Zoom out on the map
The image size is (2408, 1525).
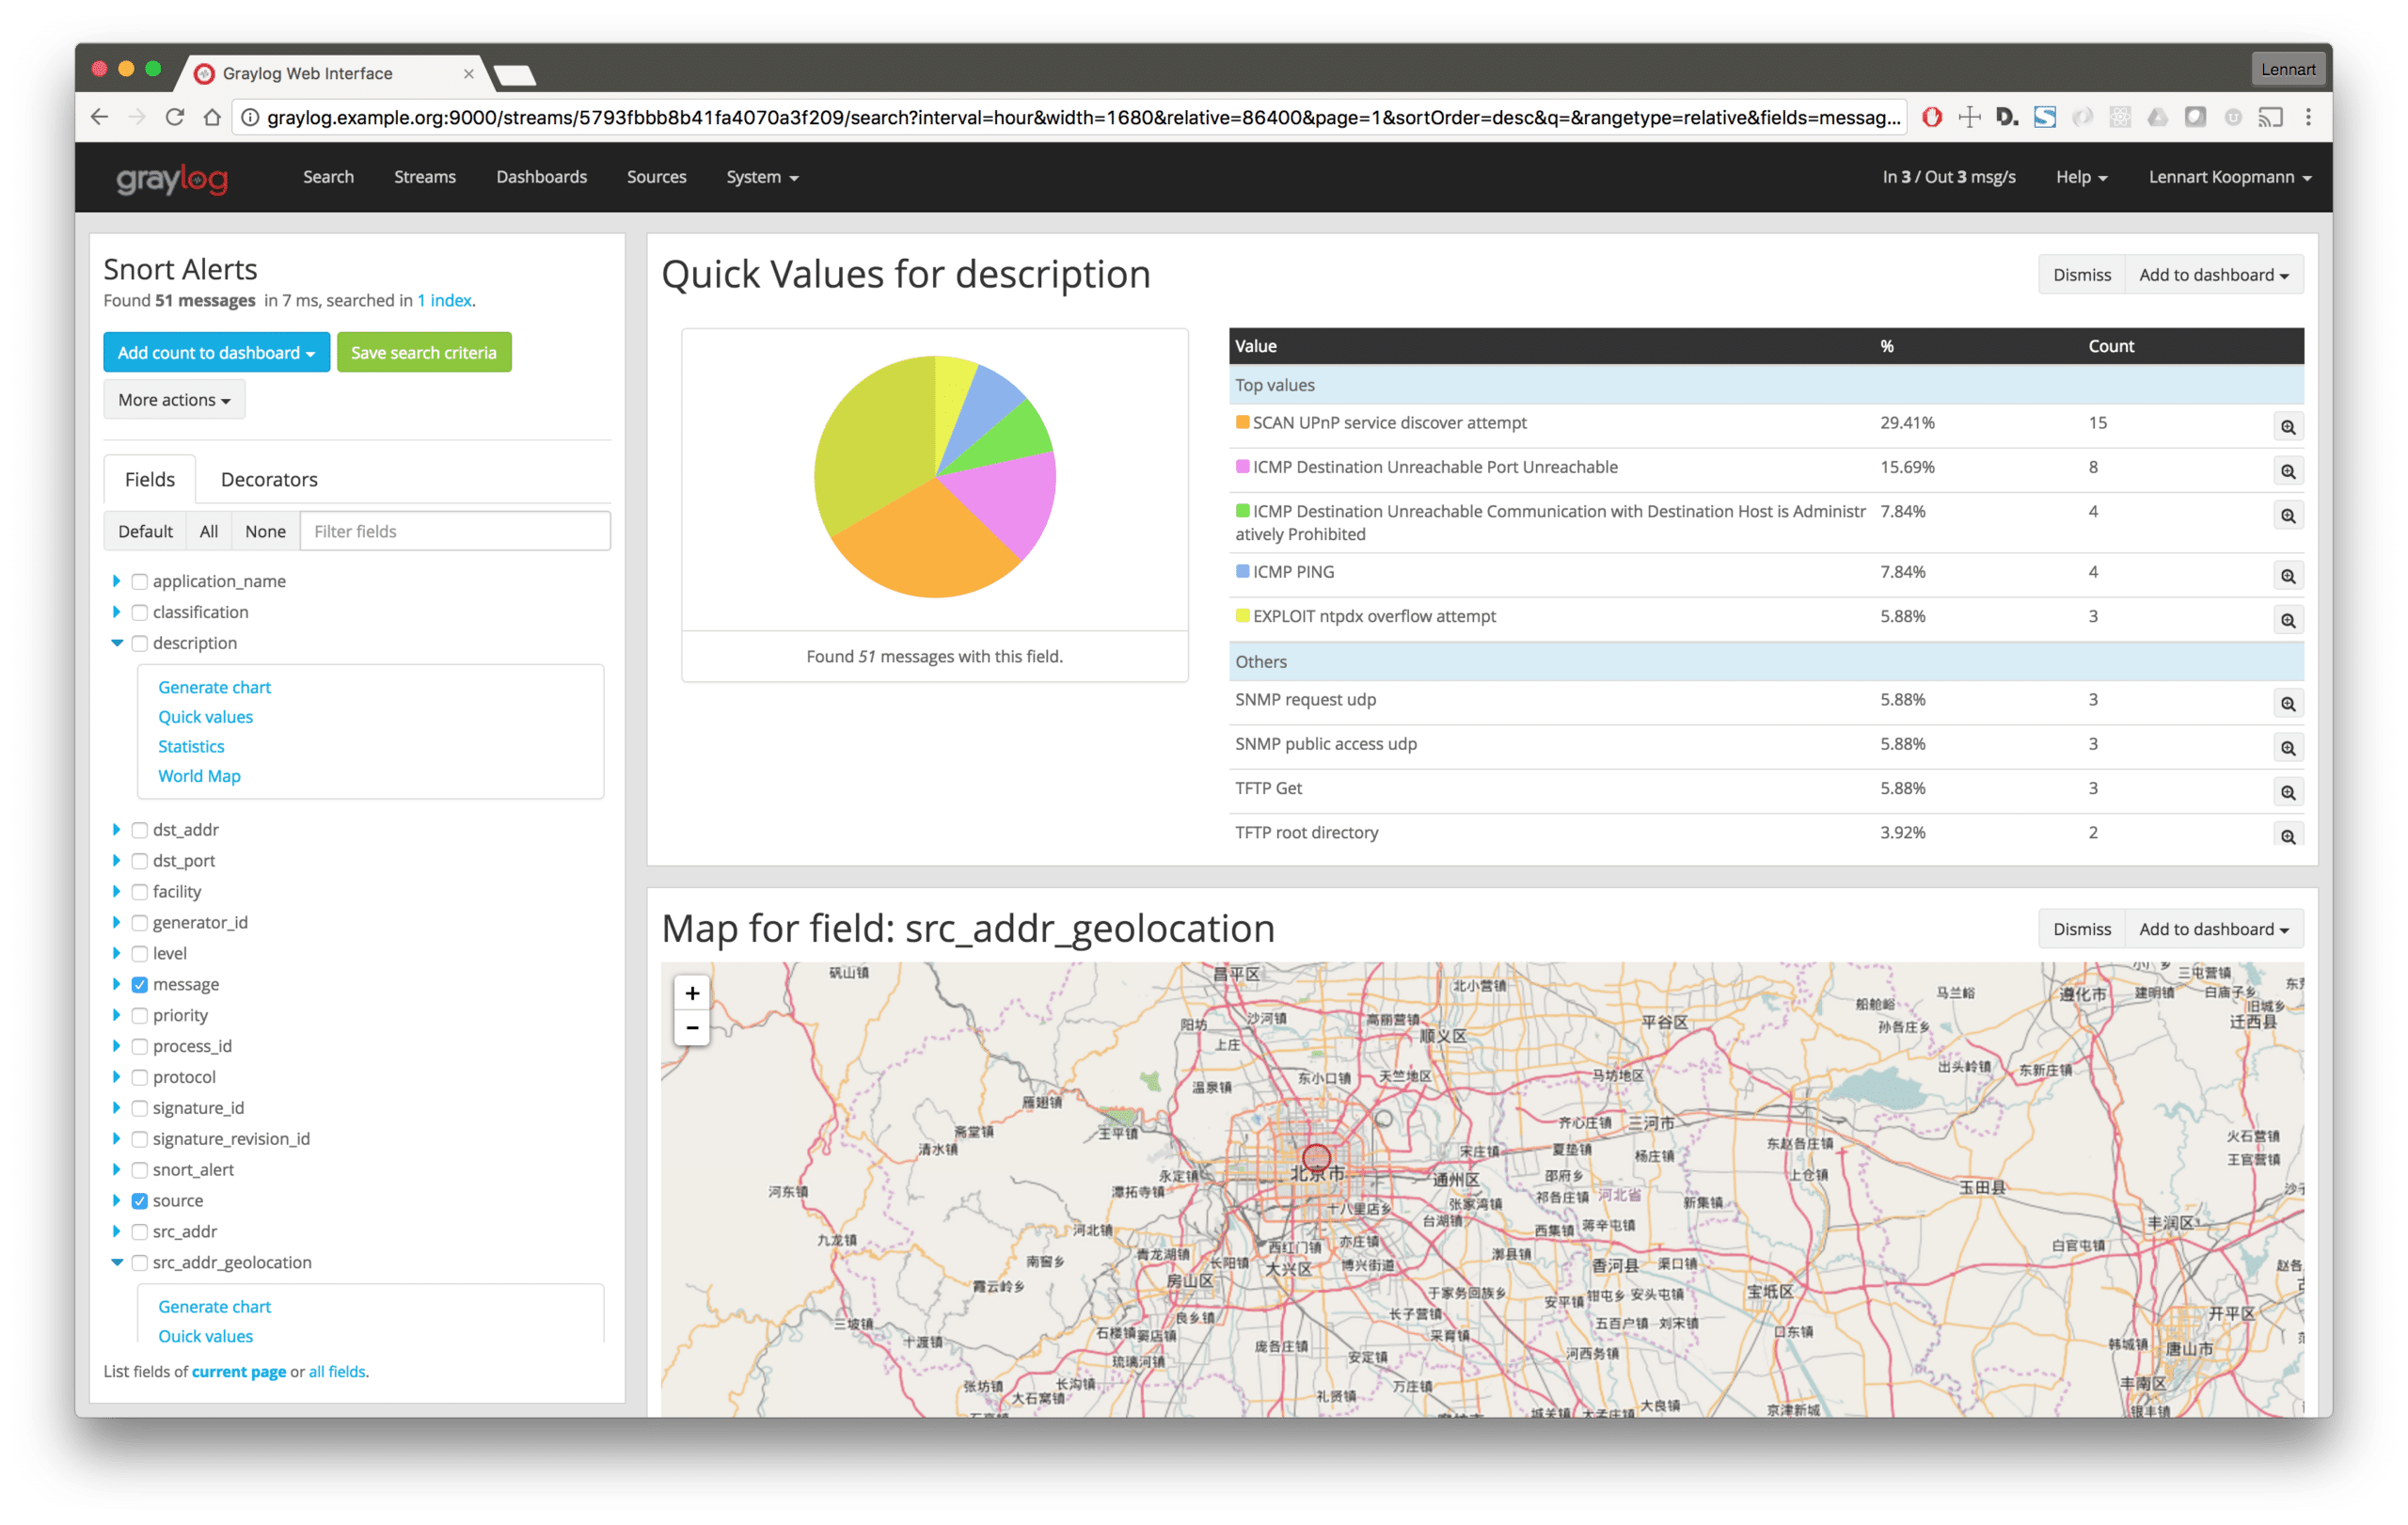tap(692, 1028)
